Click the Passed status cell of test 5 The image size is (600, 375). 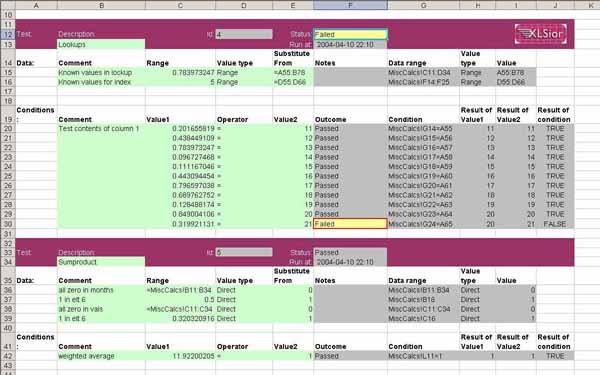350,253
